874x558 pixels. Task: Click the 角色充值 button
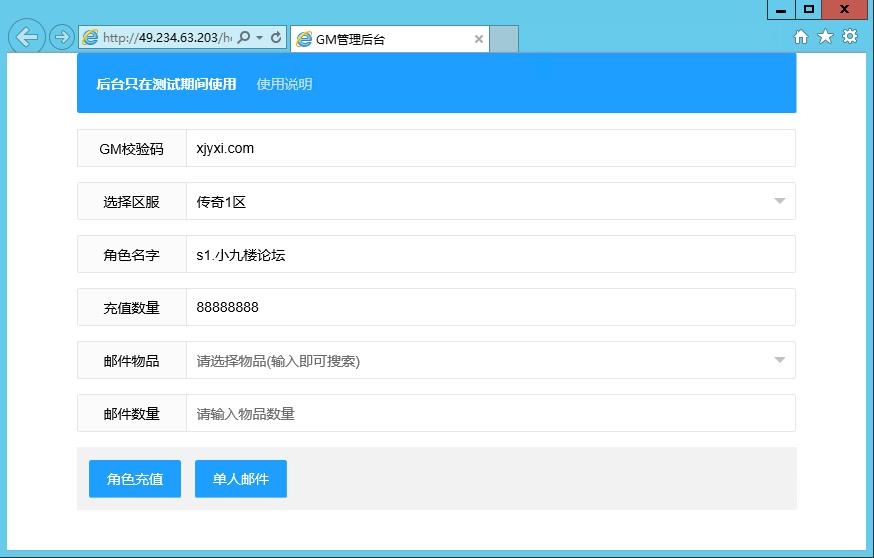click(135, 479)
